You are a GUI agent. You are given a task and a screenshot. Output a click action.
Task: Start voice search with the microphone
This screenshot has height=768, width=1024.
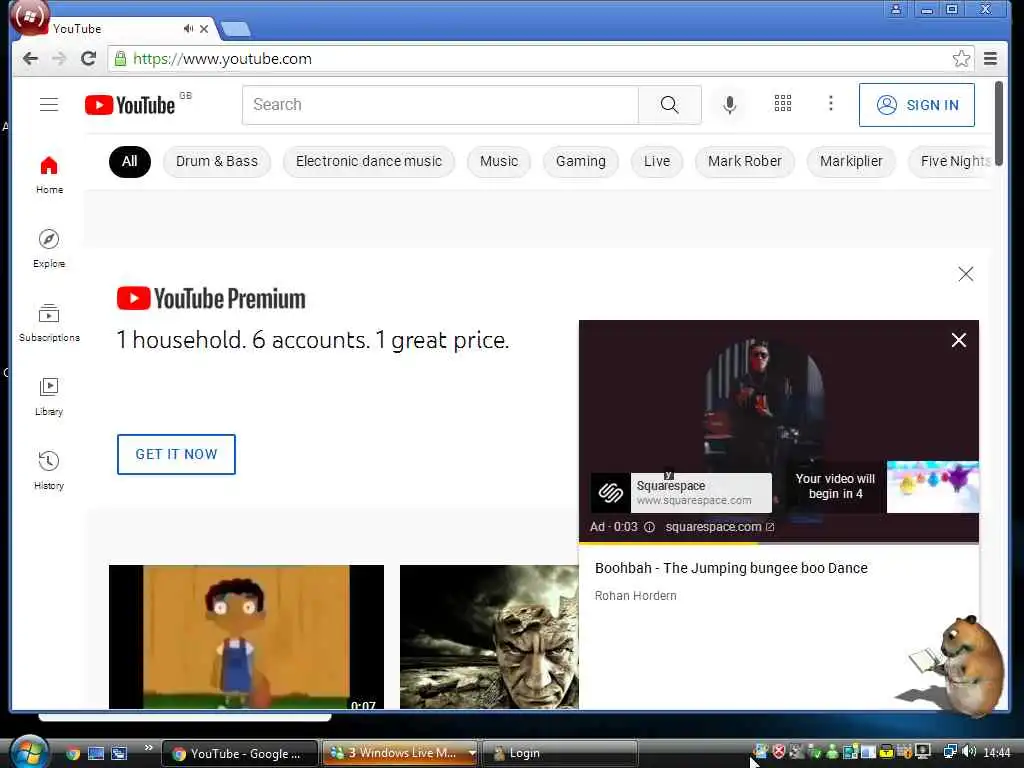click(729, 104)
